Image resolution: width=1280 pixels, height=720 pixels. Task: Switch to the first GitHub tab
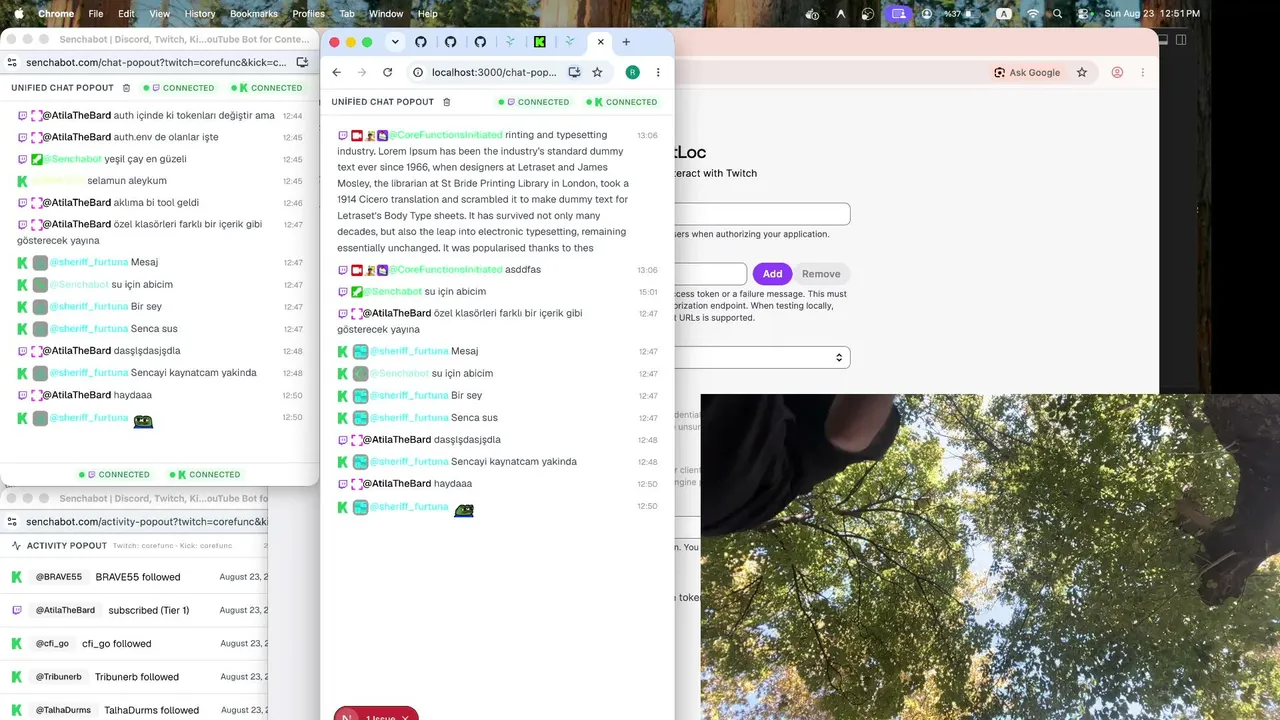(x=421, y=42)
